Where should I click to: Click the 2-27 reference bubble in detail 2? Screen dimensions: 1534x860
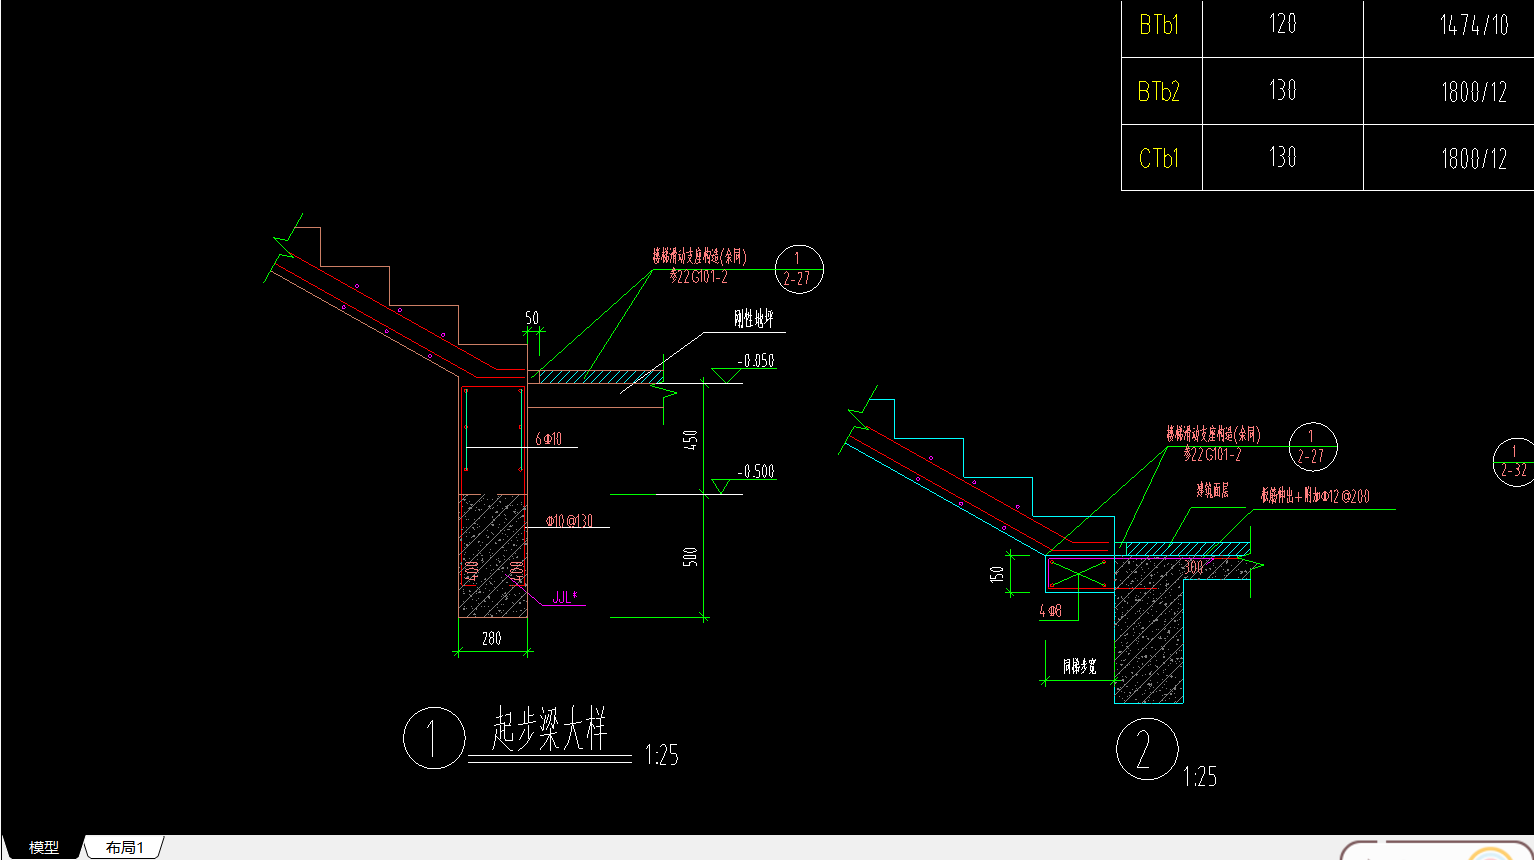click(1311, 446)
